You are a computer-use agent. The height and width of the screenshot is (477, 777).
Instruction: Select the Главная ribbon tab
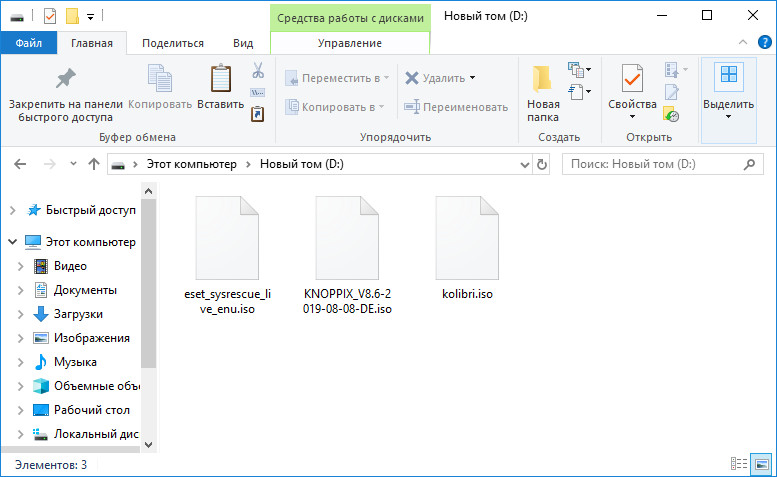tap(92, 43)
